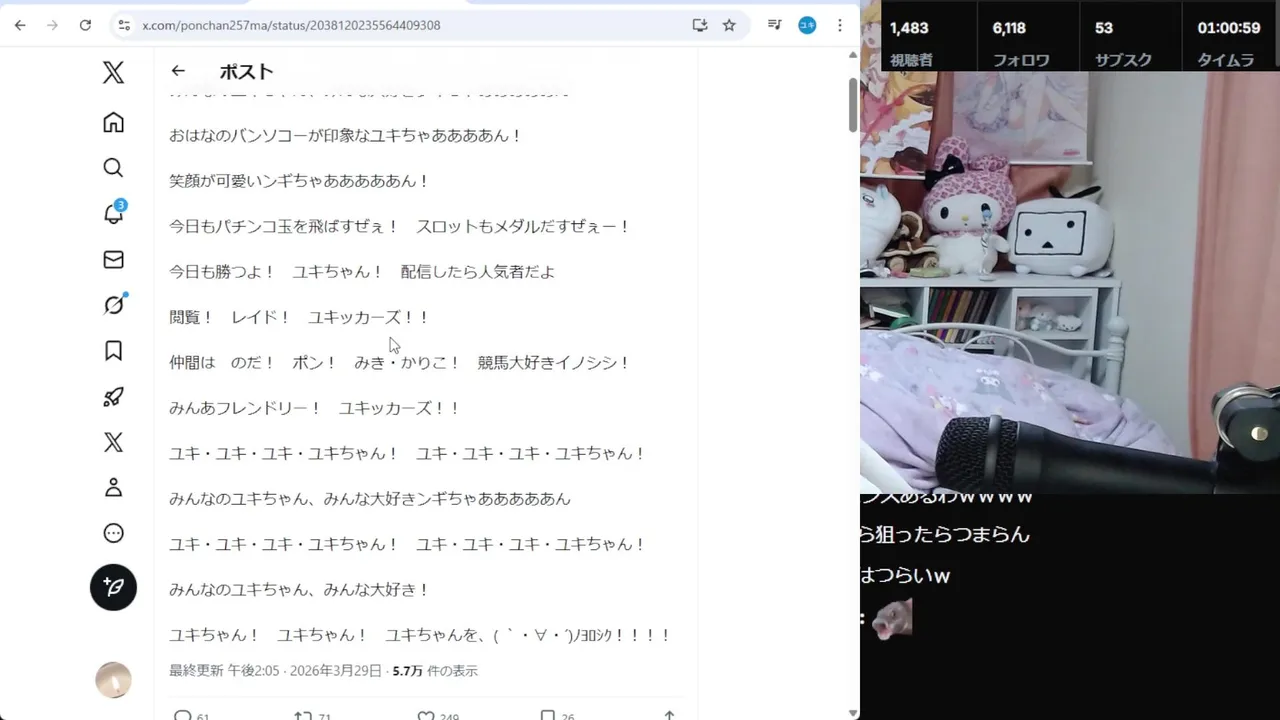Open the More circle-dots icon
The width and height of the screenshot is (1280, 720).
pos(113,534)
